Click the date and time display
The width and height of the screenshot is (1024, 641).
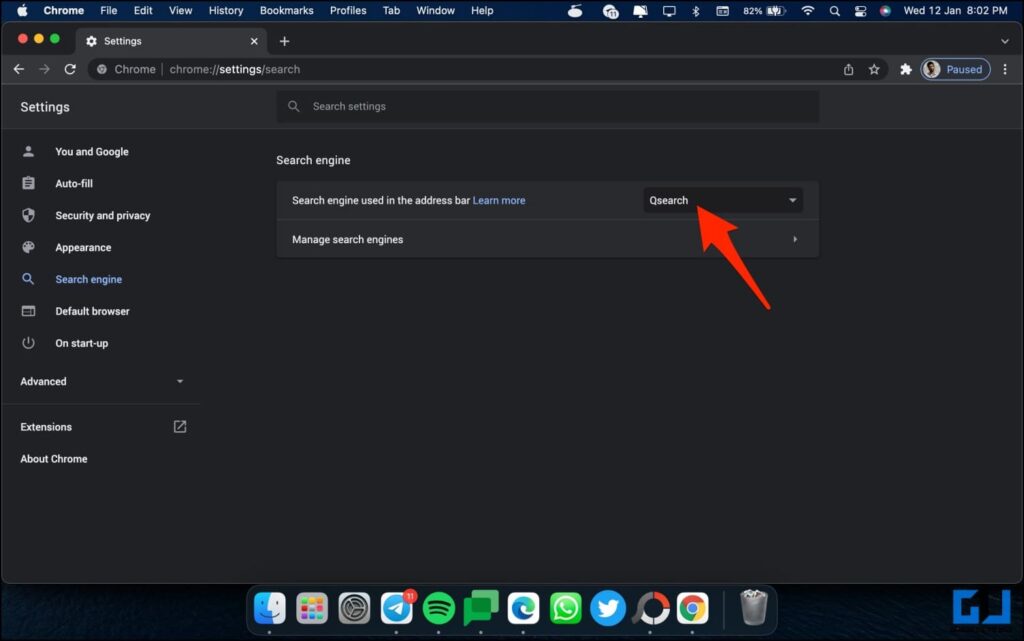tap(955, 10)
